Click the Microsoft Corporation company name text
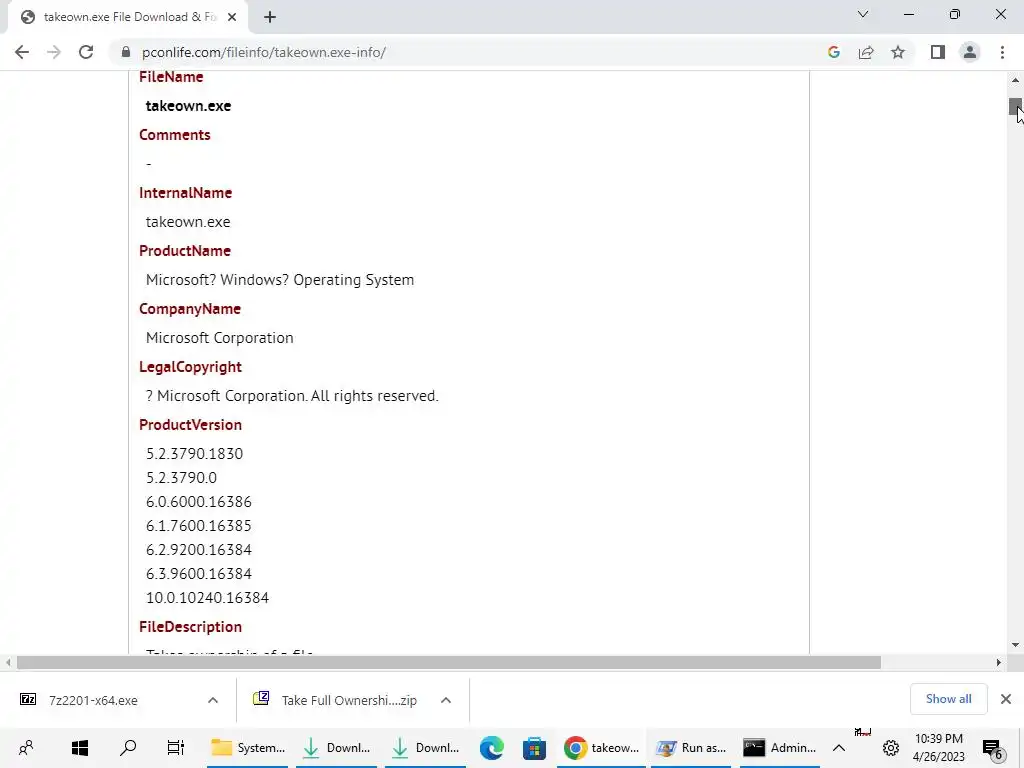1024x768 pixels. pos(219,338)
